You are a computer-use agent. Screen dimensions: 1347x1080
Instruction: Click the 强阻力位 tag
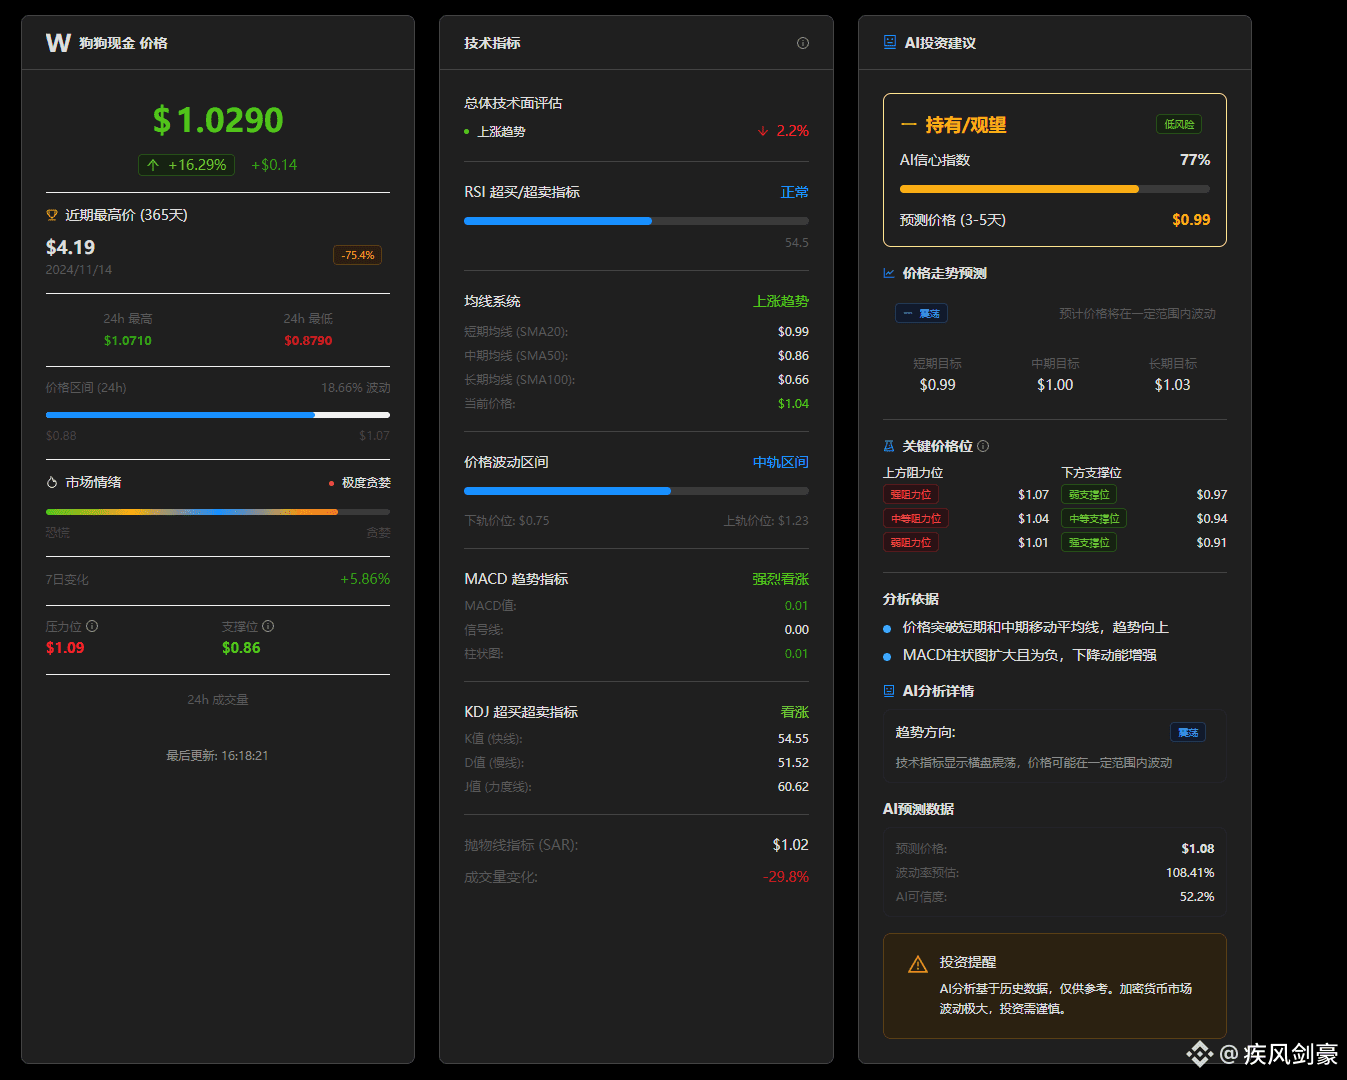(x=911, y=494)
